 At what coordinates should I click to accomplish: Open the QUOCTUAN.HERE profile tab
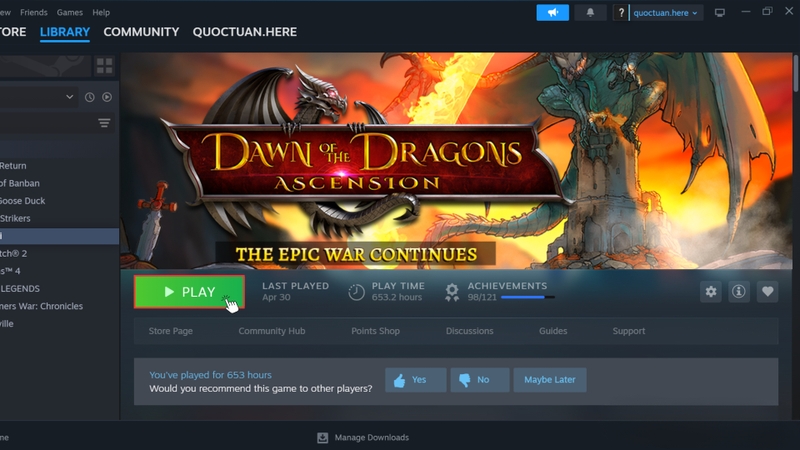(x=245, y=32)
